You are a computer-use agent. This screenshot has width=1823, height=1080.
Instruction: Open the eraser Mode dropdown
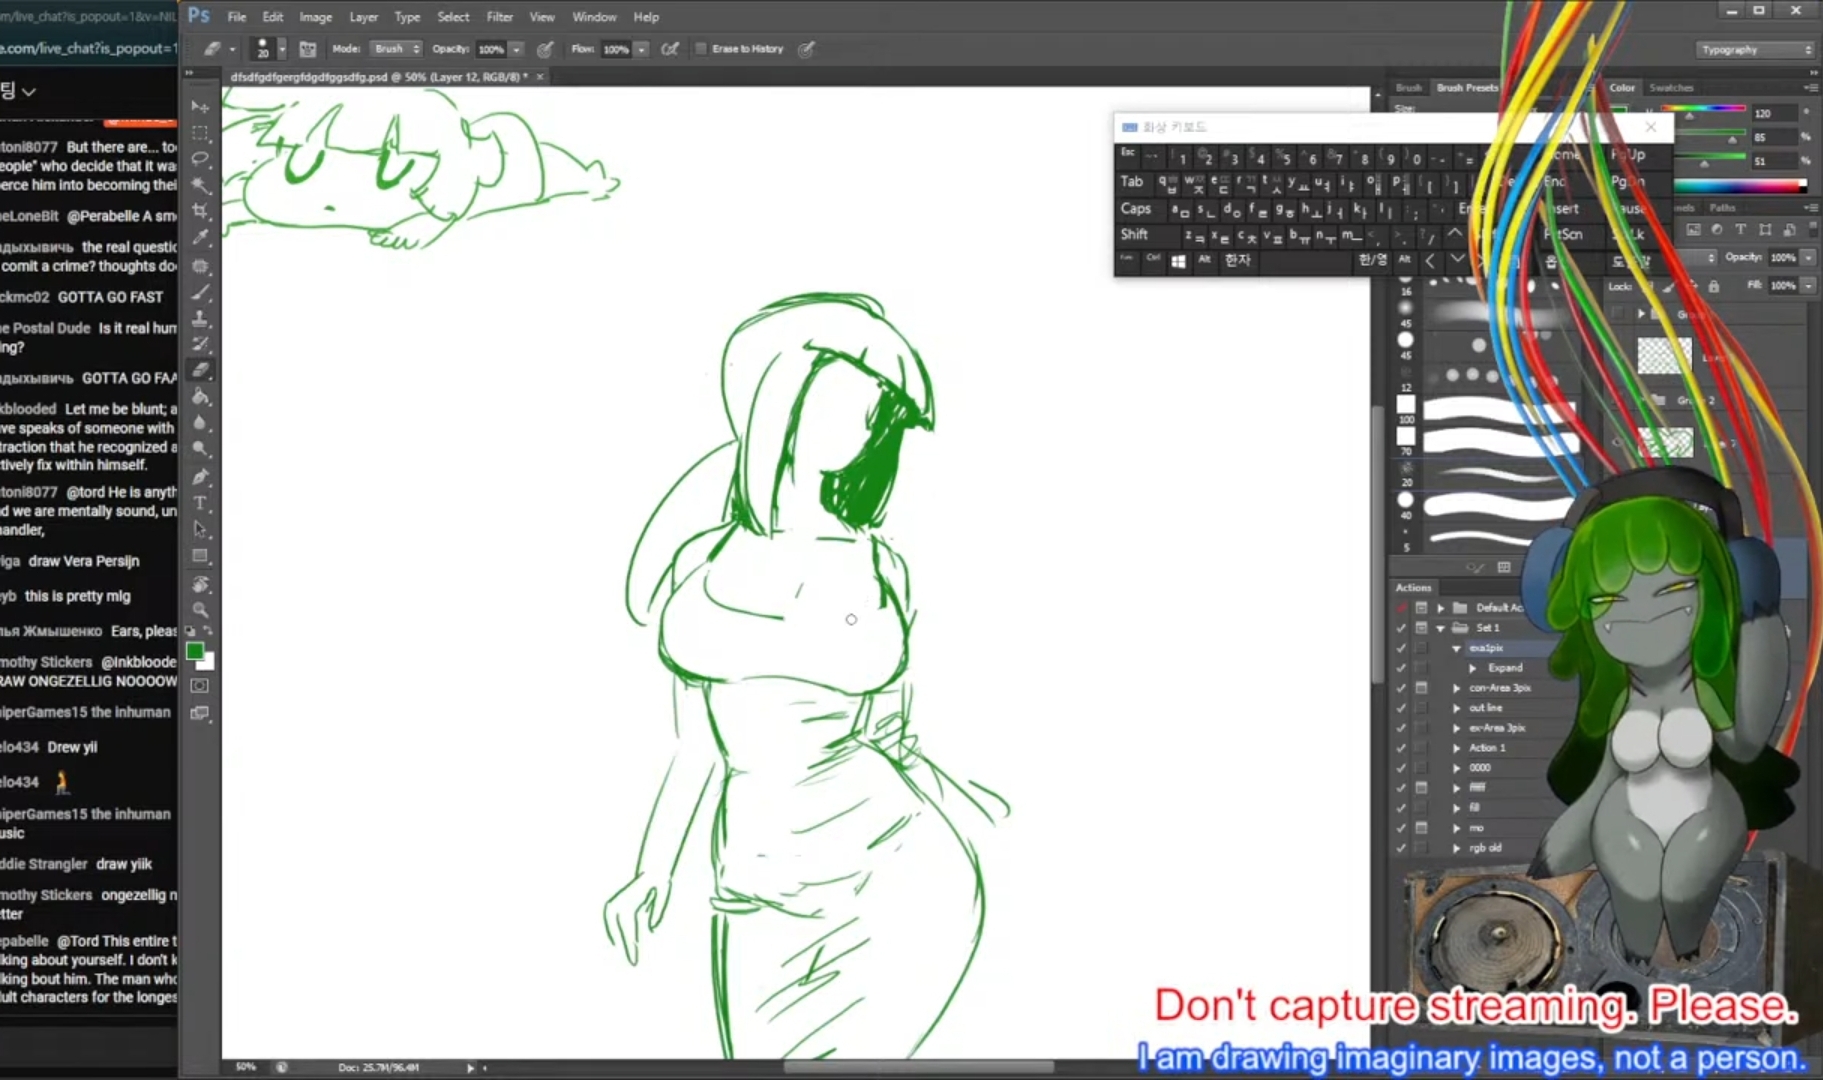point(397,49)
